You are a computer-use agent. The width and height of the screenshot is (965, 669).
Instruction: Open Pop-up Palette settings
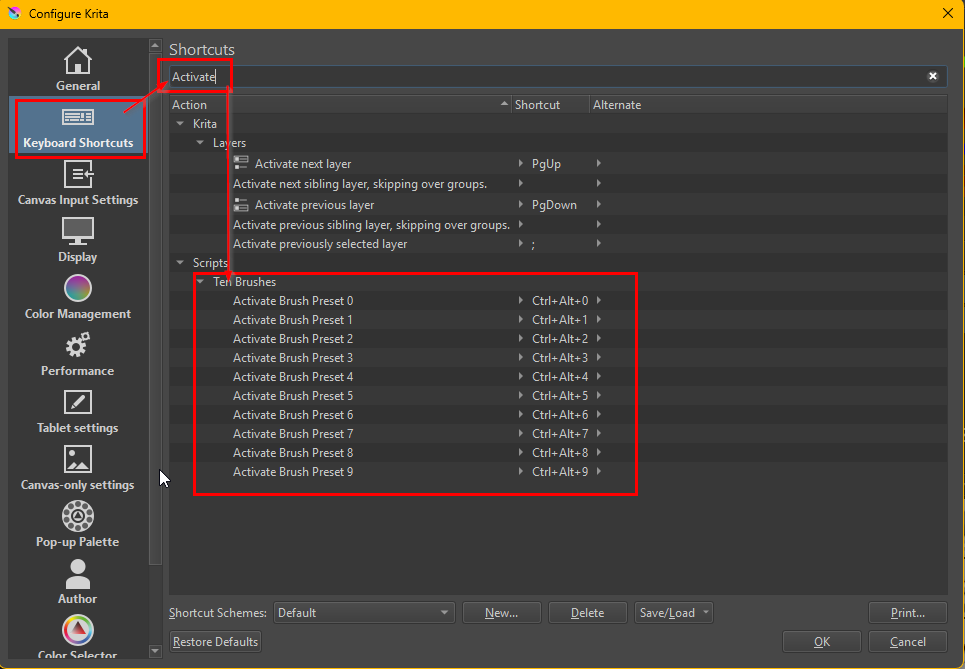click(x=78, y=525)
